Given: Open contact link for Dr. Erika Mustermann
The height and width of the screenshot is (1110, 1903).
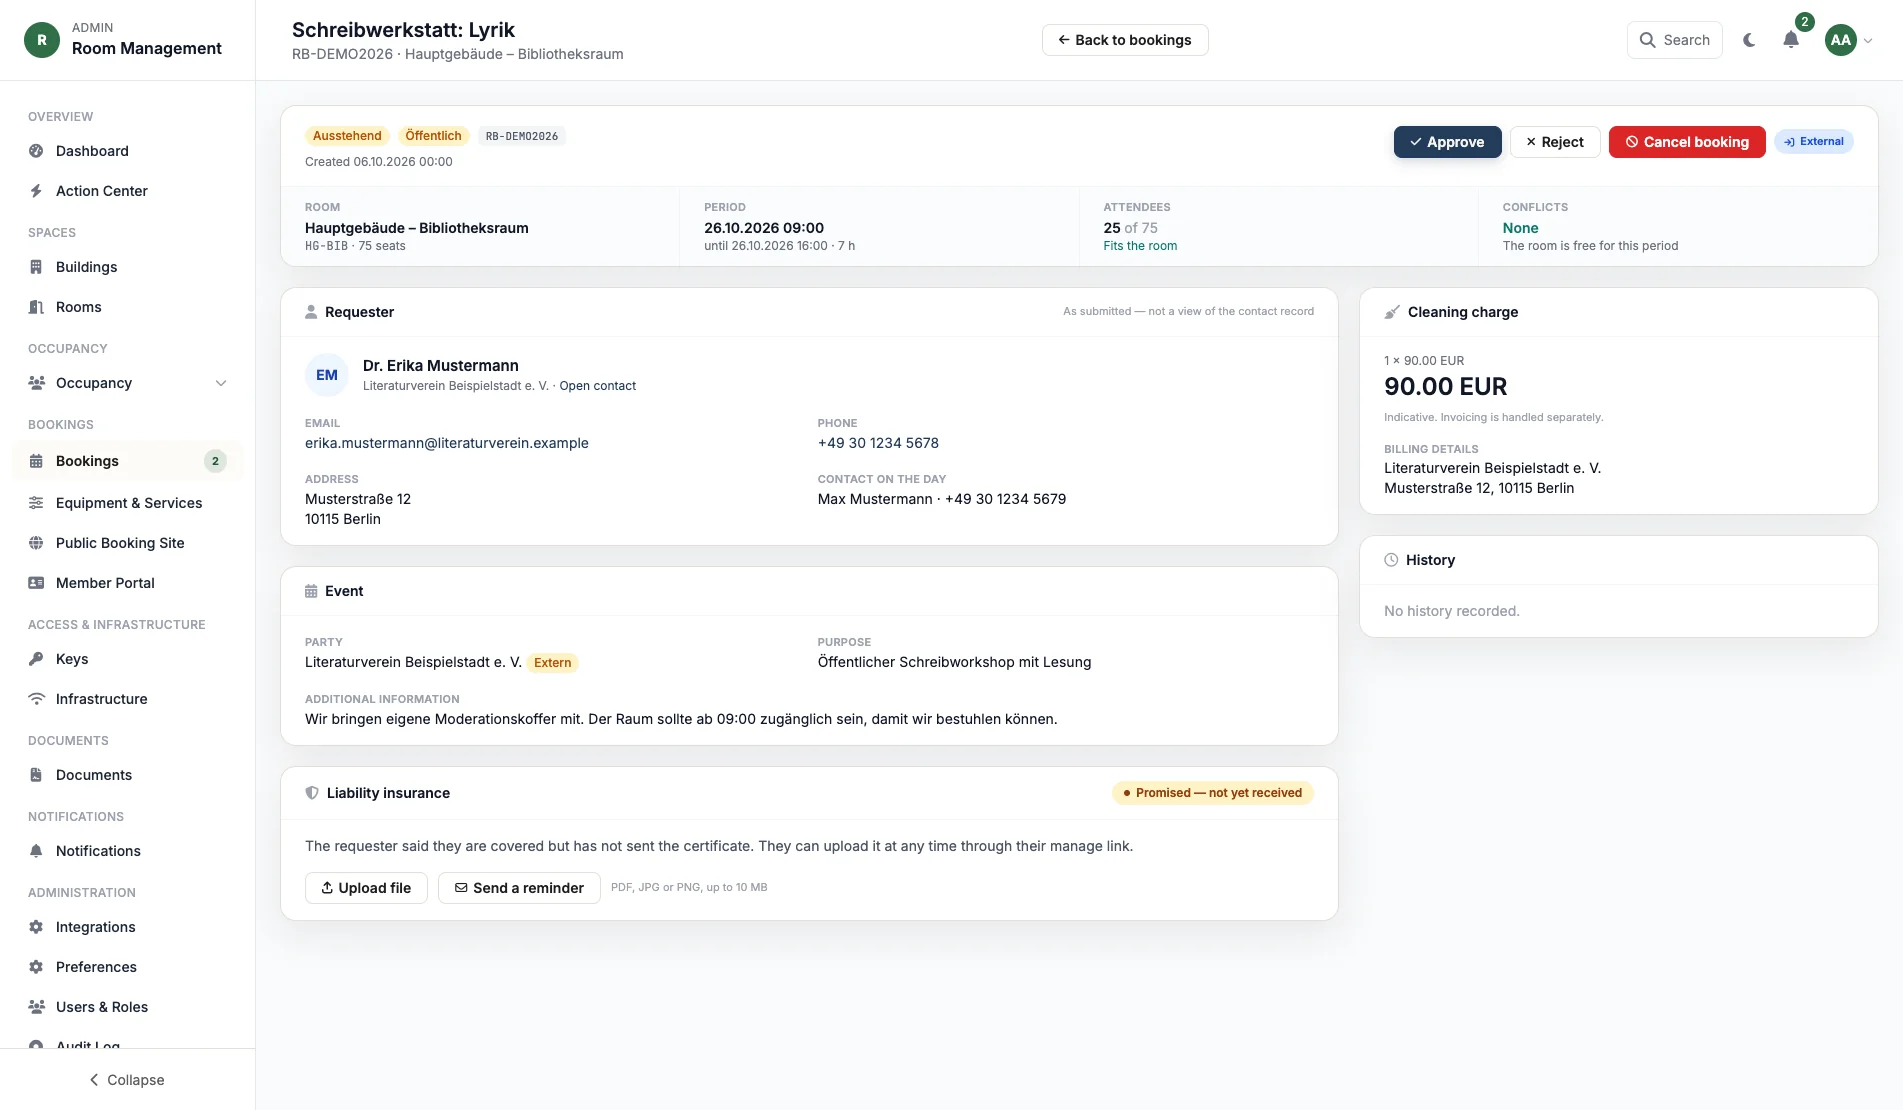Looking at the screenshot, I should click(x=597, y=386).
